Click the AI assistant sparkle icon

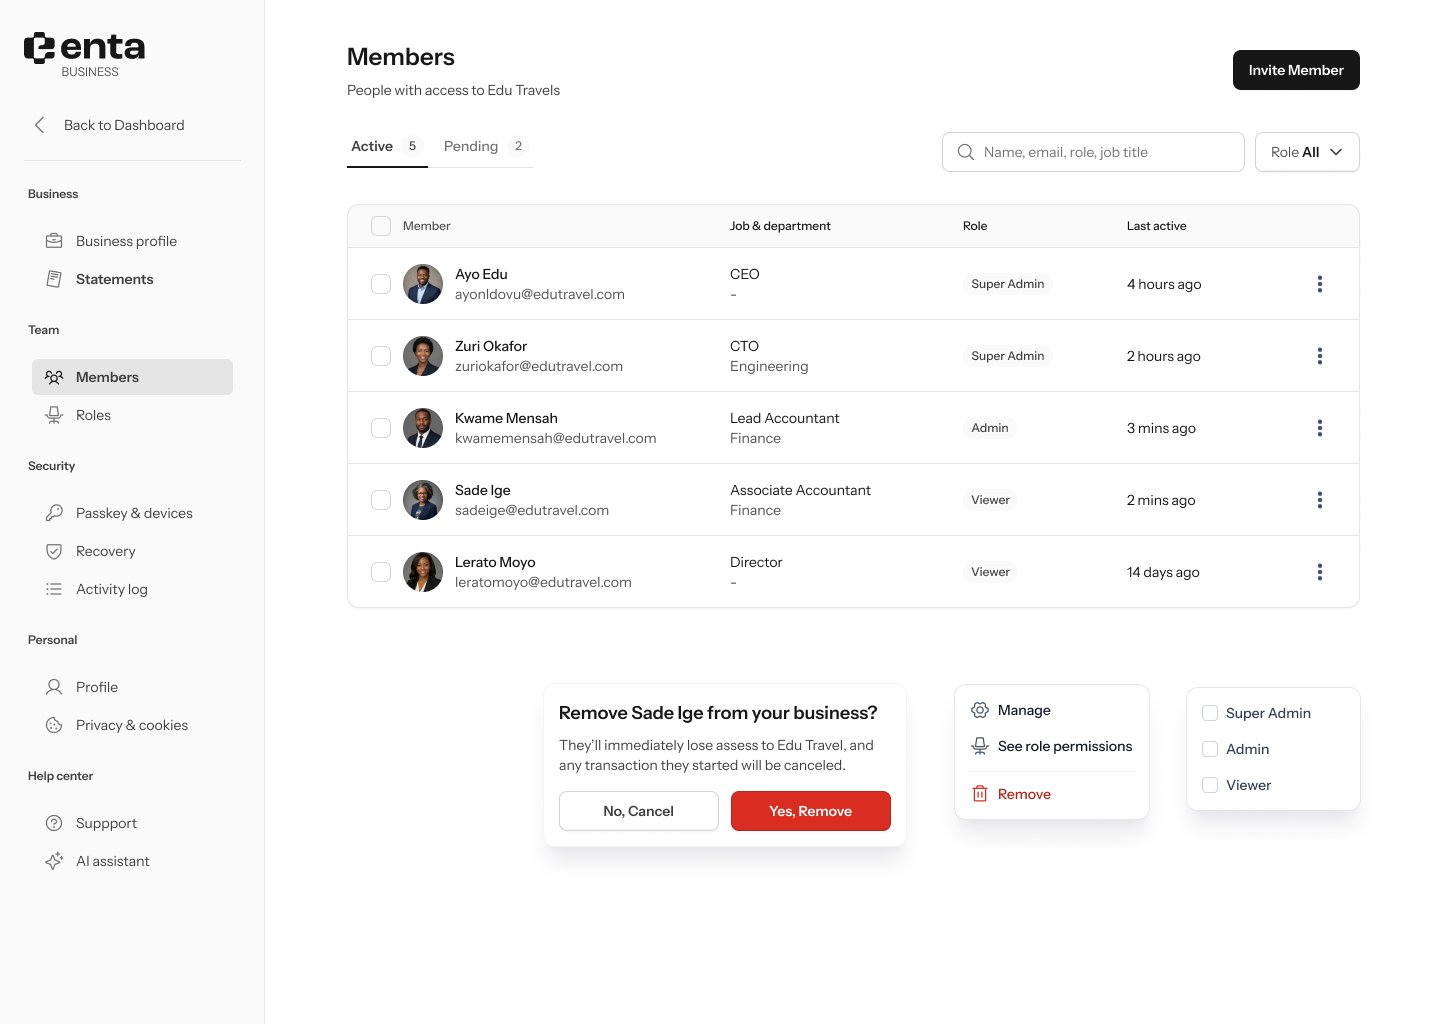tap(54, 861)
